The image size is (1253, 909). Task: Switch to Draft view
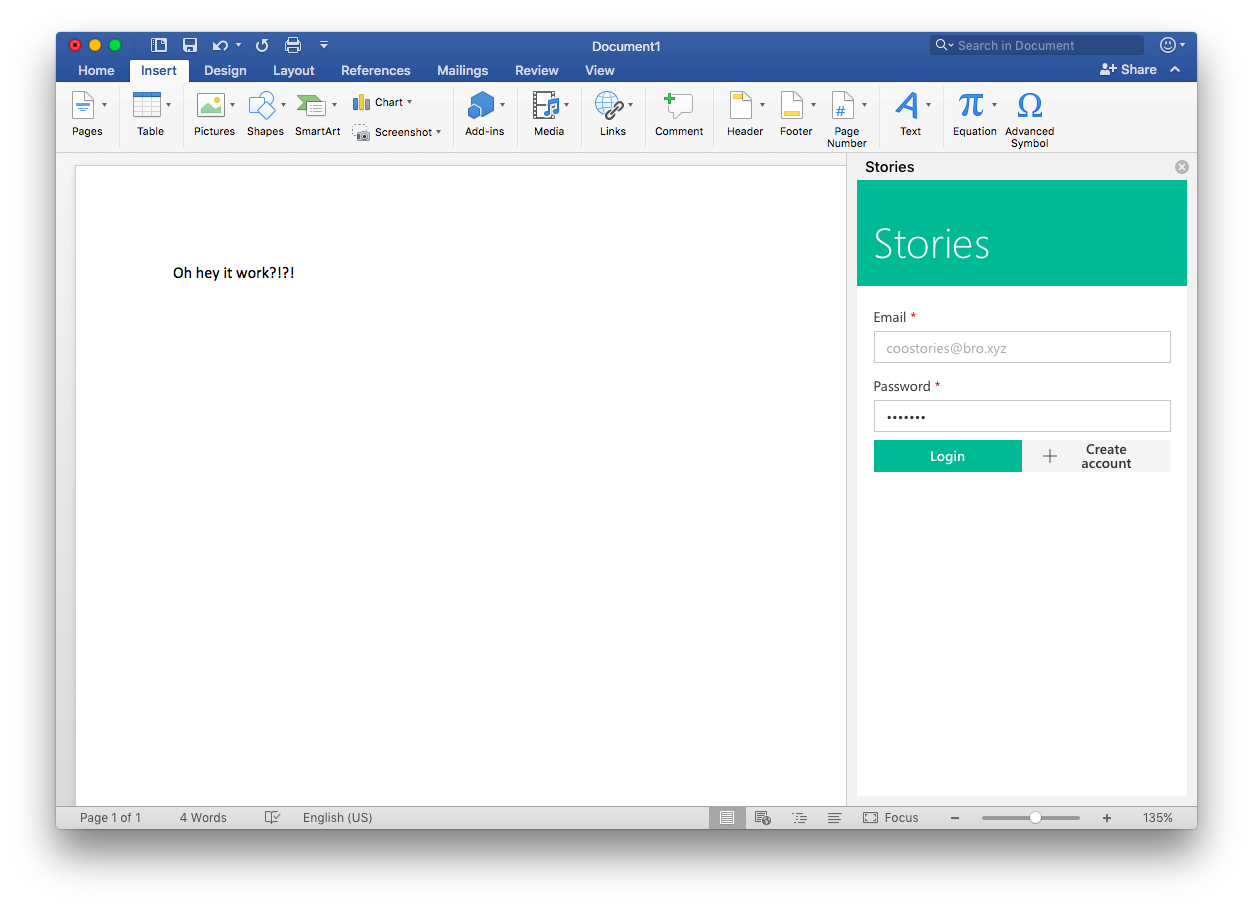tap(834, 817)
